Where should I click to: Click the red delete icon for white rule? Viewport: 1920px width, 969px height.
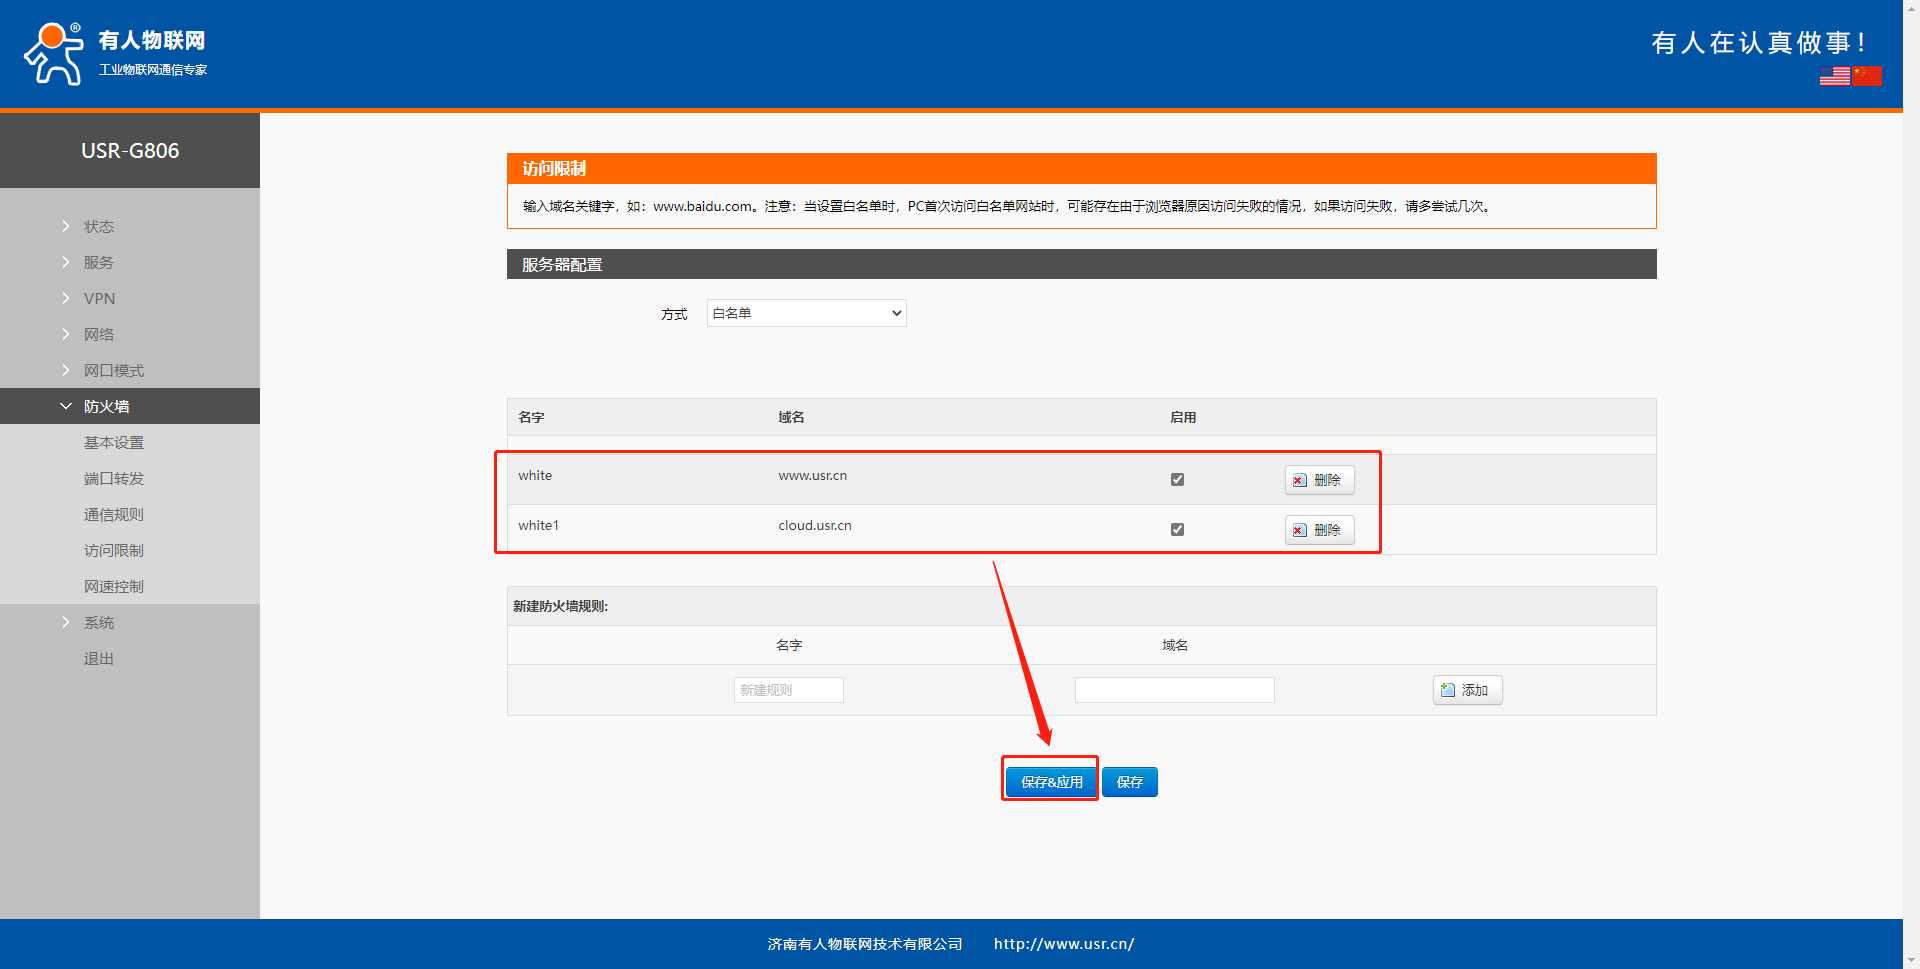(x=1299, y=480)
